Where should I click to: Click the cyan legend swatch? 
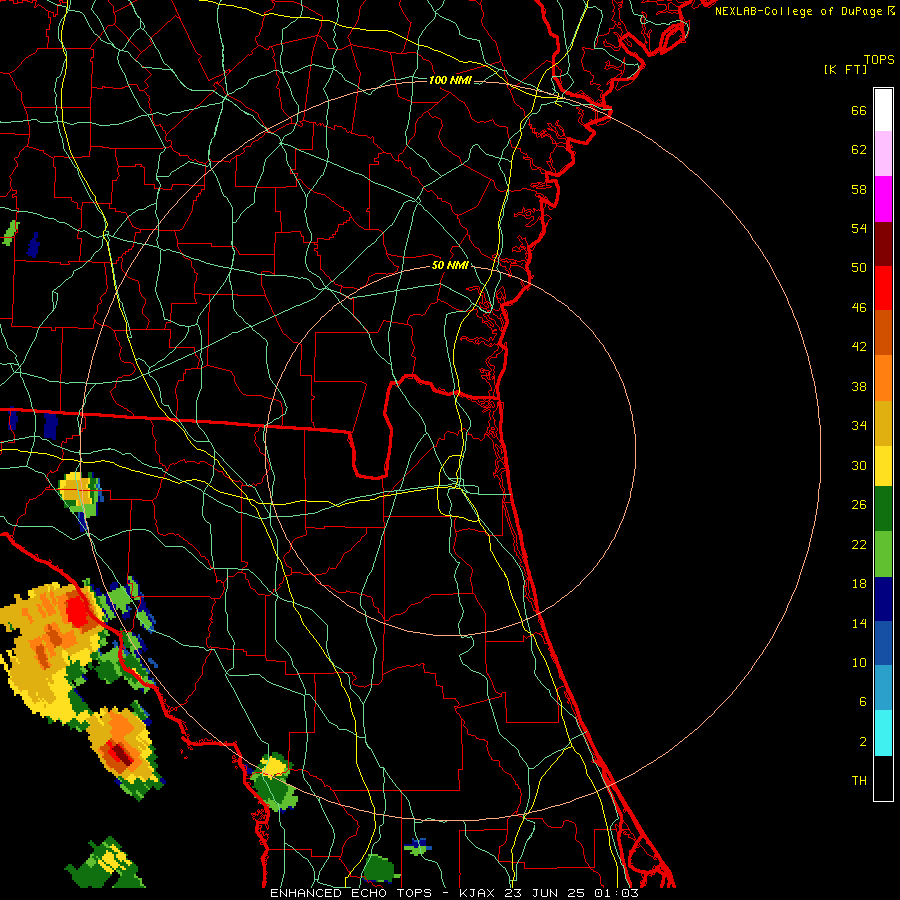point(883,733)
